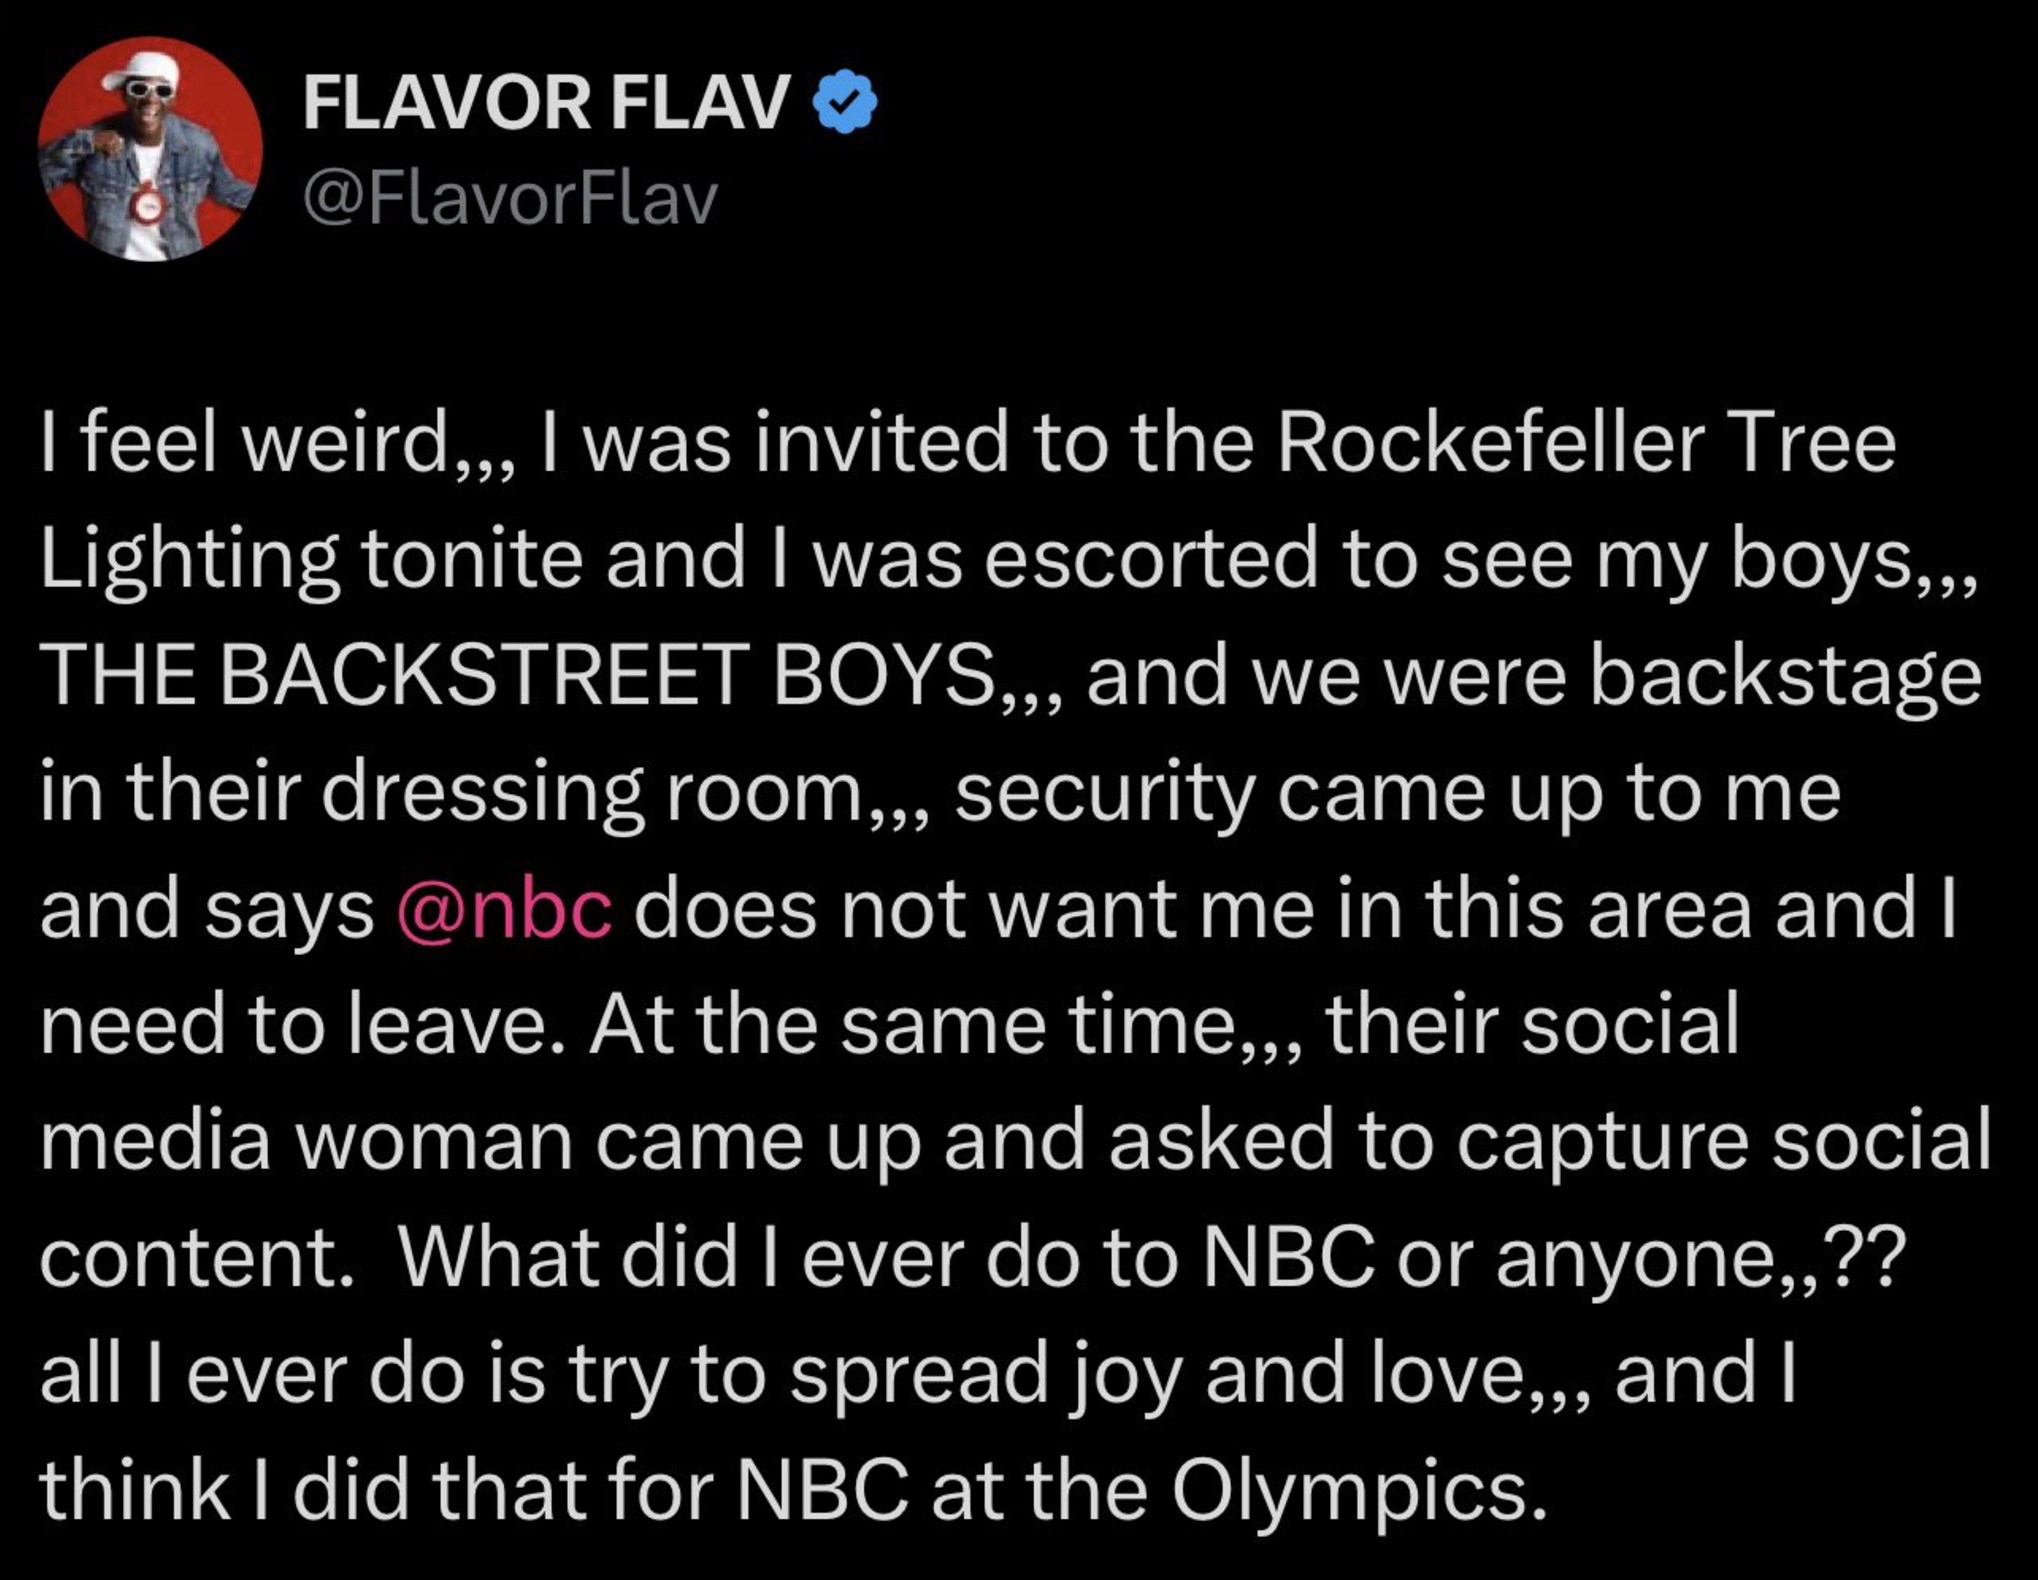Click the phrase "need to leave"
This screenshot has width=2038, height=1580.
[300, 1025]
